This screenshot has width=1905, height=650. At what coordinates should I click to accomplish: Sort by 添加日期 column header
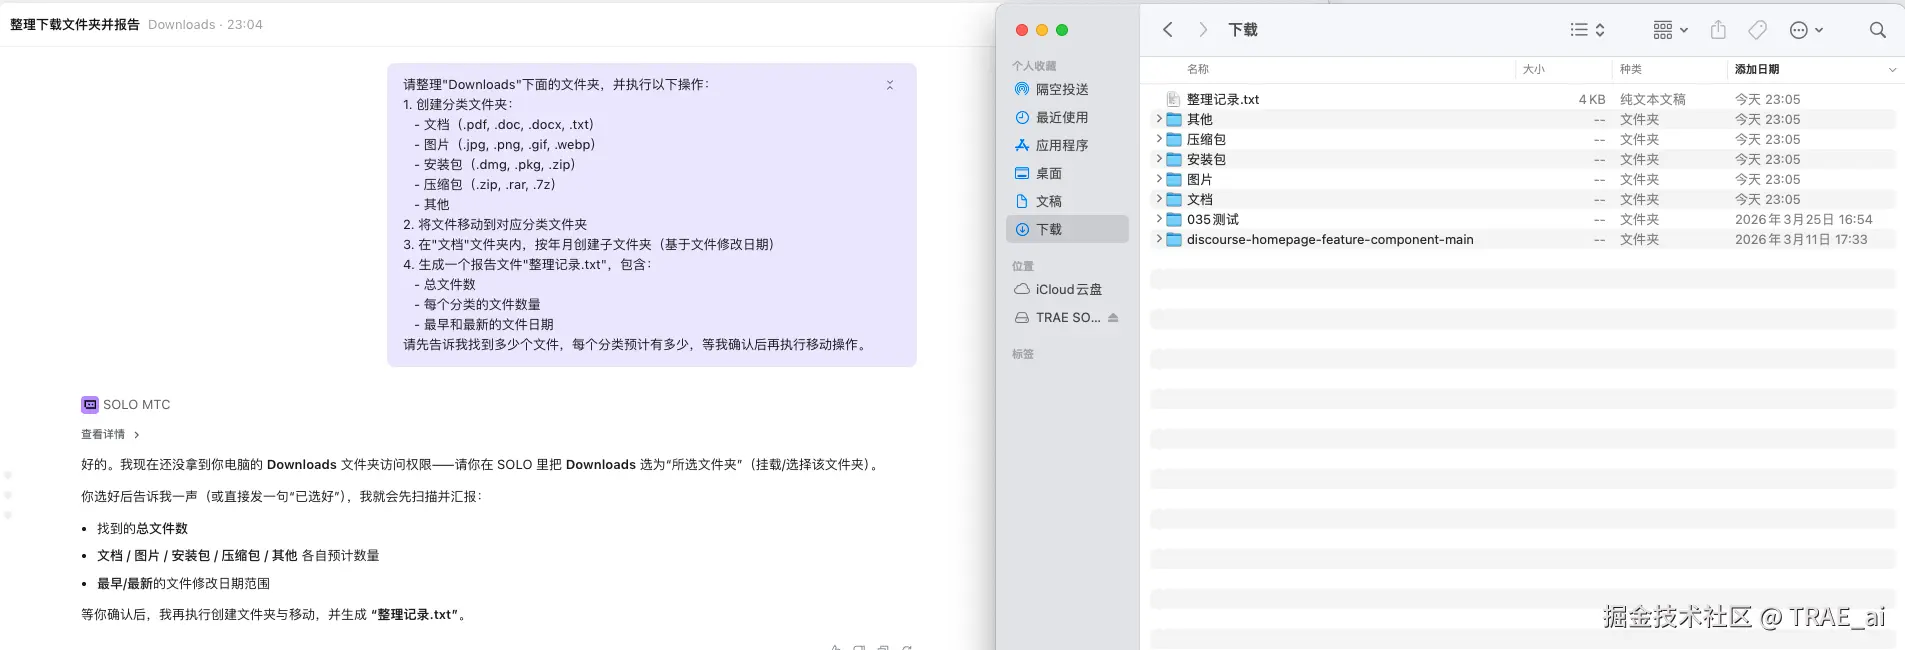1756,69
